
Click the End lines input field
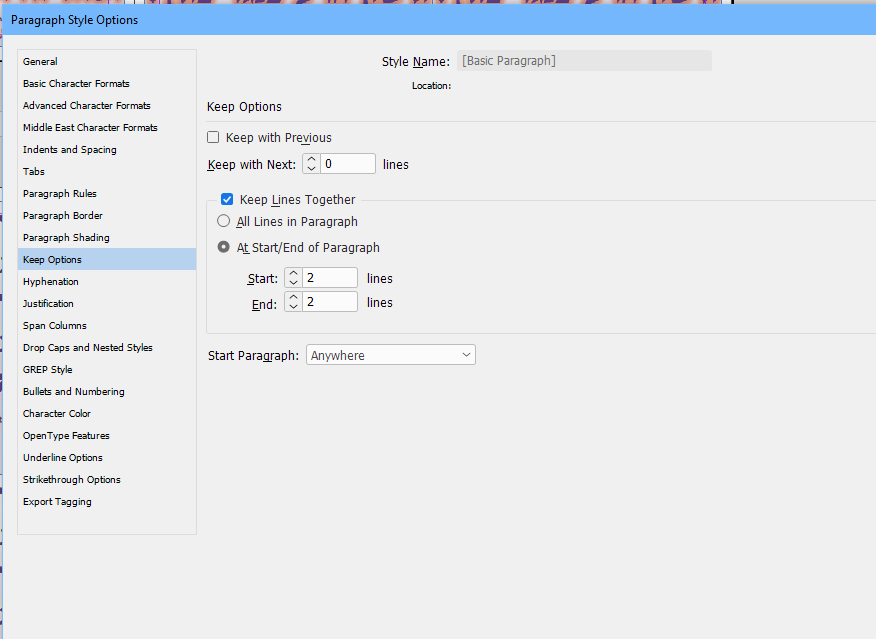[330, 302]
